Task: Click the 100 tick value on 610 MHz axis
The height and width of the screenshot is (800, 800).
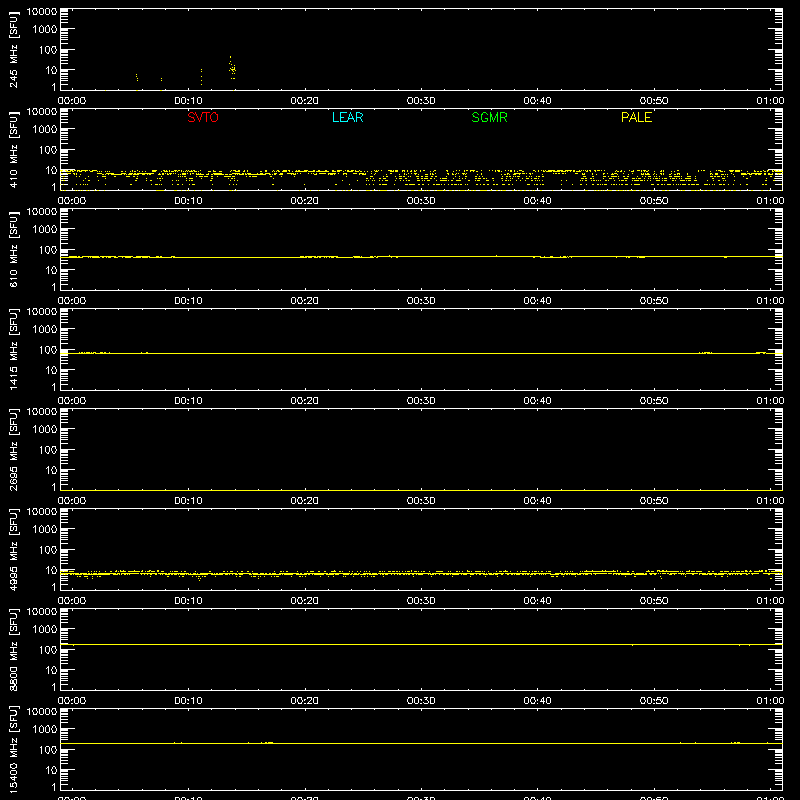Action: click(48, 250)
